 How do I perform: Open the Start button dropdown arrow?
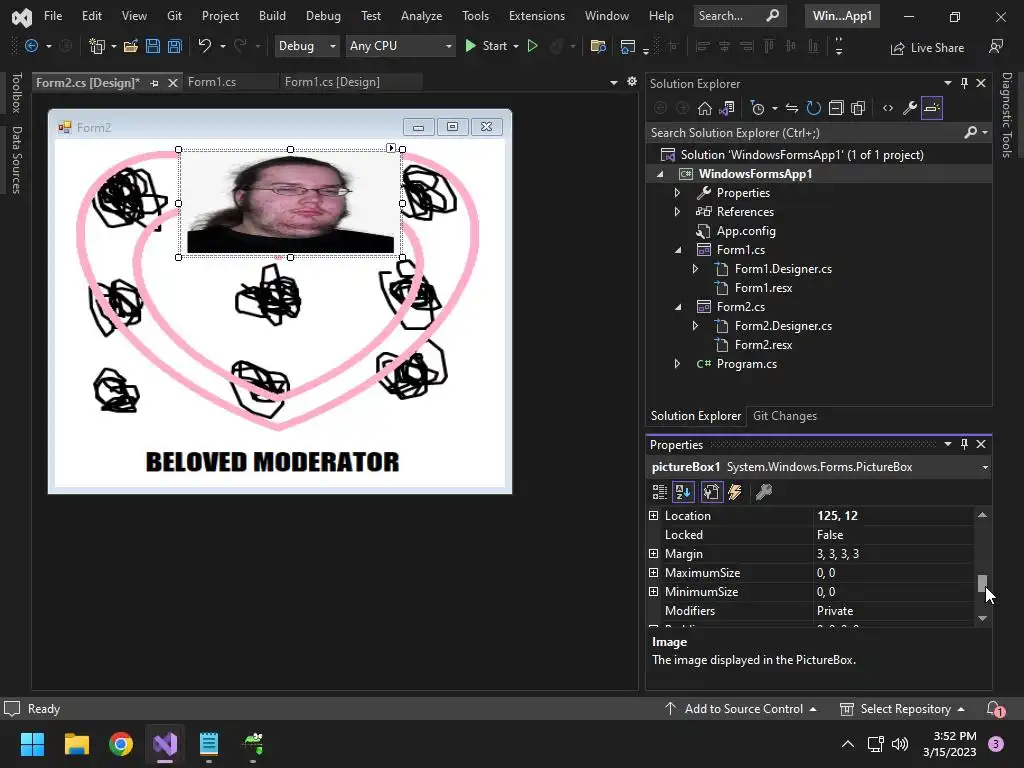click(x=516, y=46)
